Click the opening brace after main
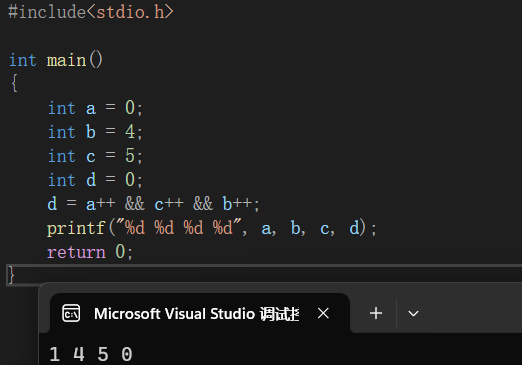Screen dimensions: 522x365 [x=14, y=83]
